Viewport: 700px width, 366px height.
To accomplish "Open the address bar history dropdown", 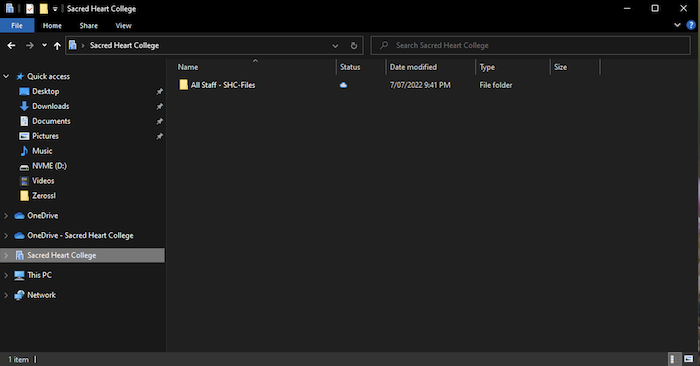I will click(x=335, y=46).
